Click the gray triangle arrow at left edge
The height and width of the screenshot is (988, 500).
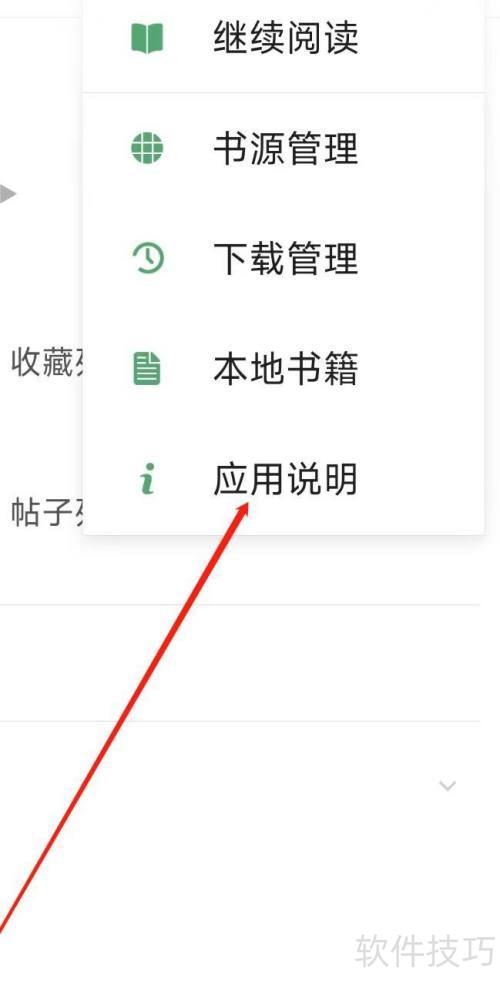pyautogui.click(x=8, y=194)
